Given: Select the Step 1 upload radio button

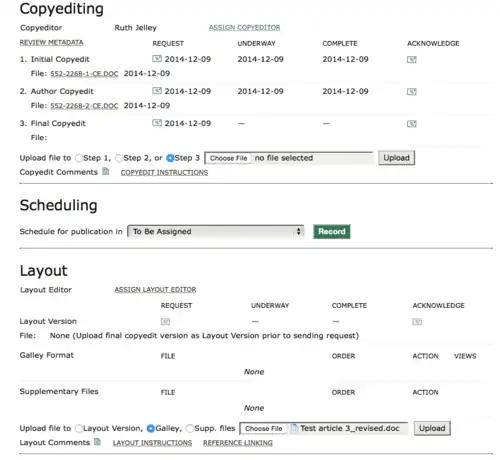Looking at the screenshot, I should (79, 158).
